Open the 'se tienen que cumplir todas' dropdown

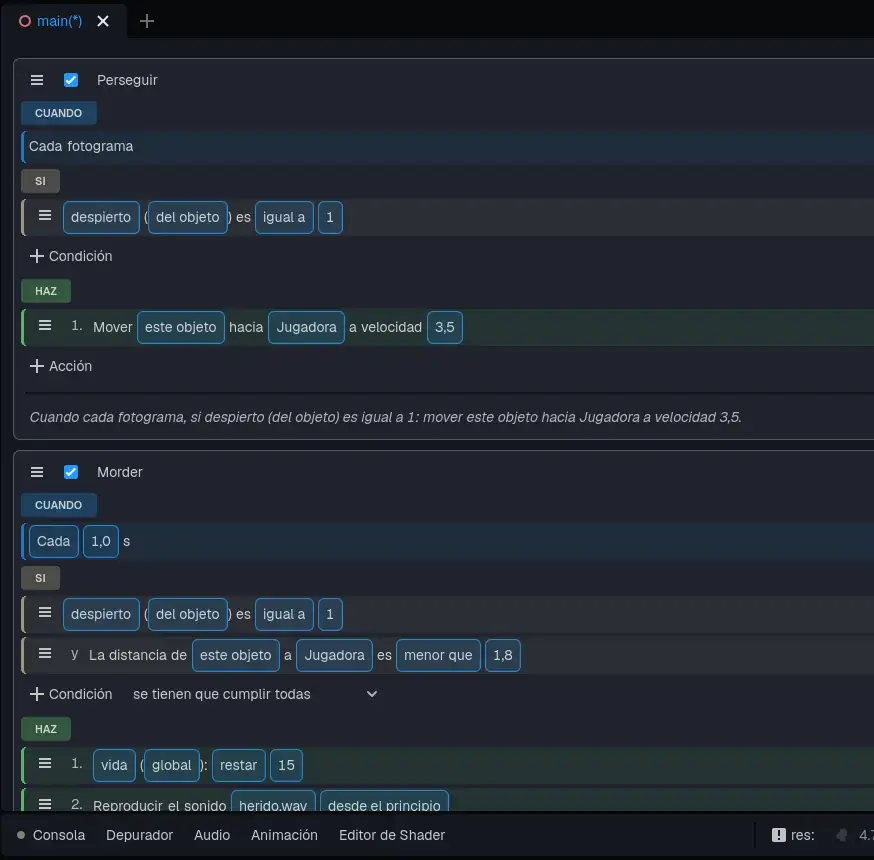[255, 694]
